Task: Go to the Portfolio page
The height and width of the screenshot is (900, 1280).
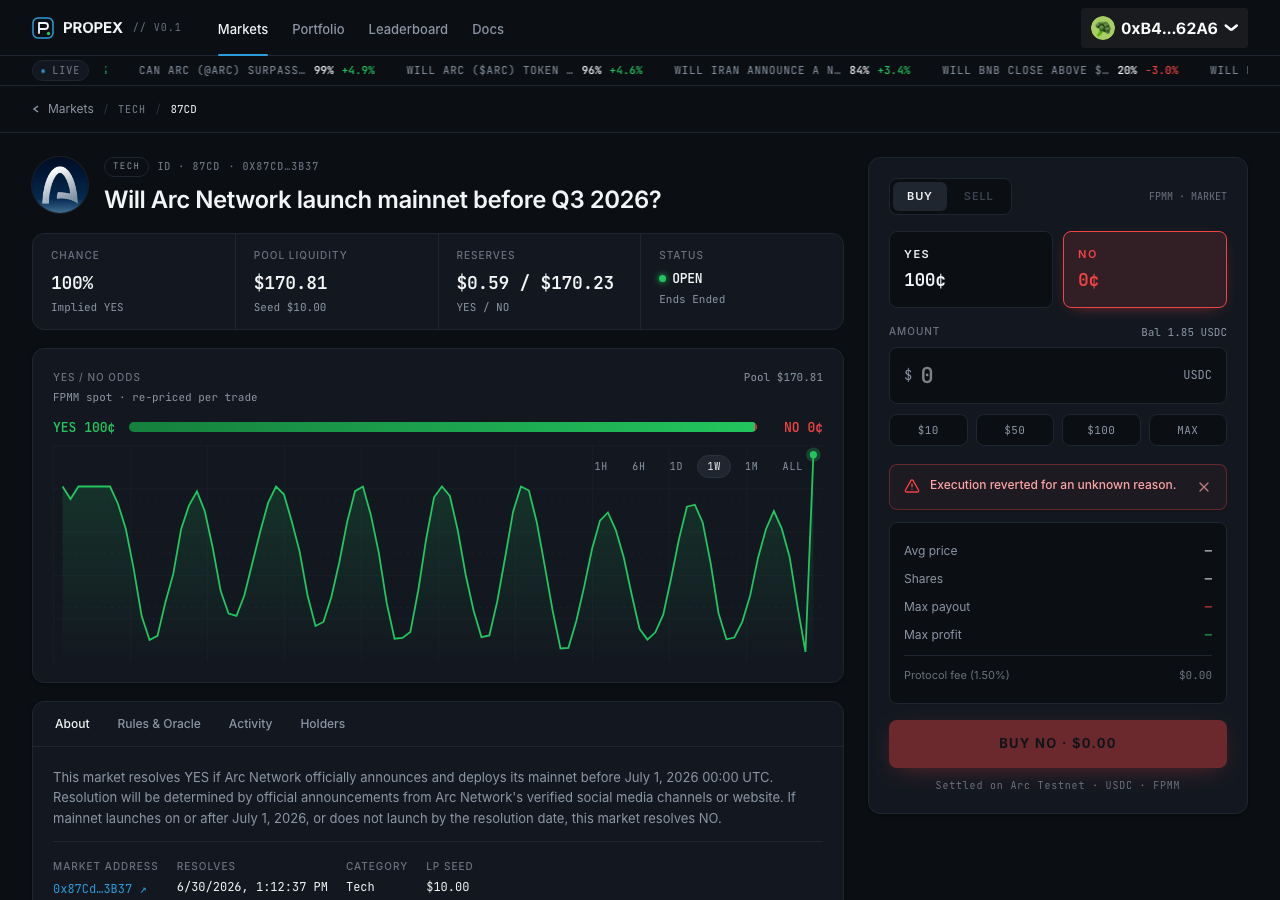Action: 318,29
